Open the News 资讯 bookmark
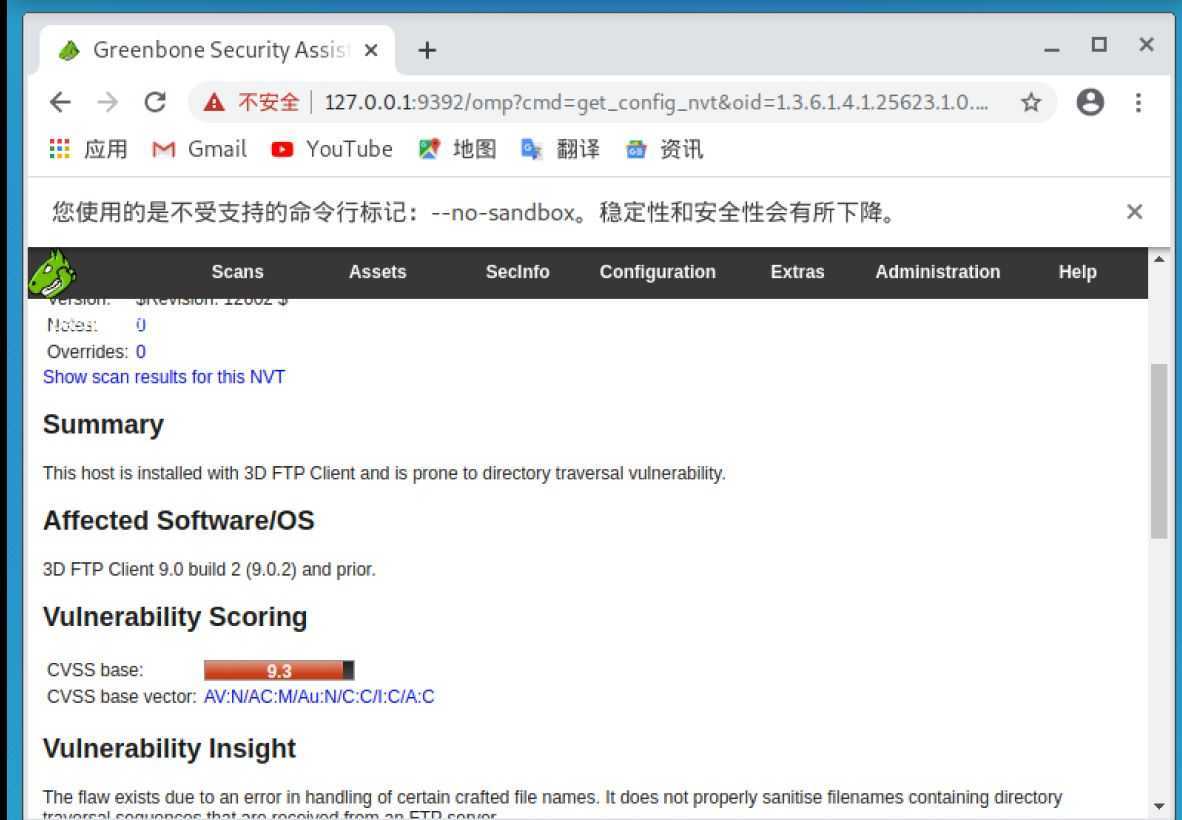The height and width of the screenshot is (820, 1182). pos(665,149)
